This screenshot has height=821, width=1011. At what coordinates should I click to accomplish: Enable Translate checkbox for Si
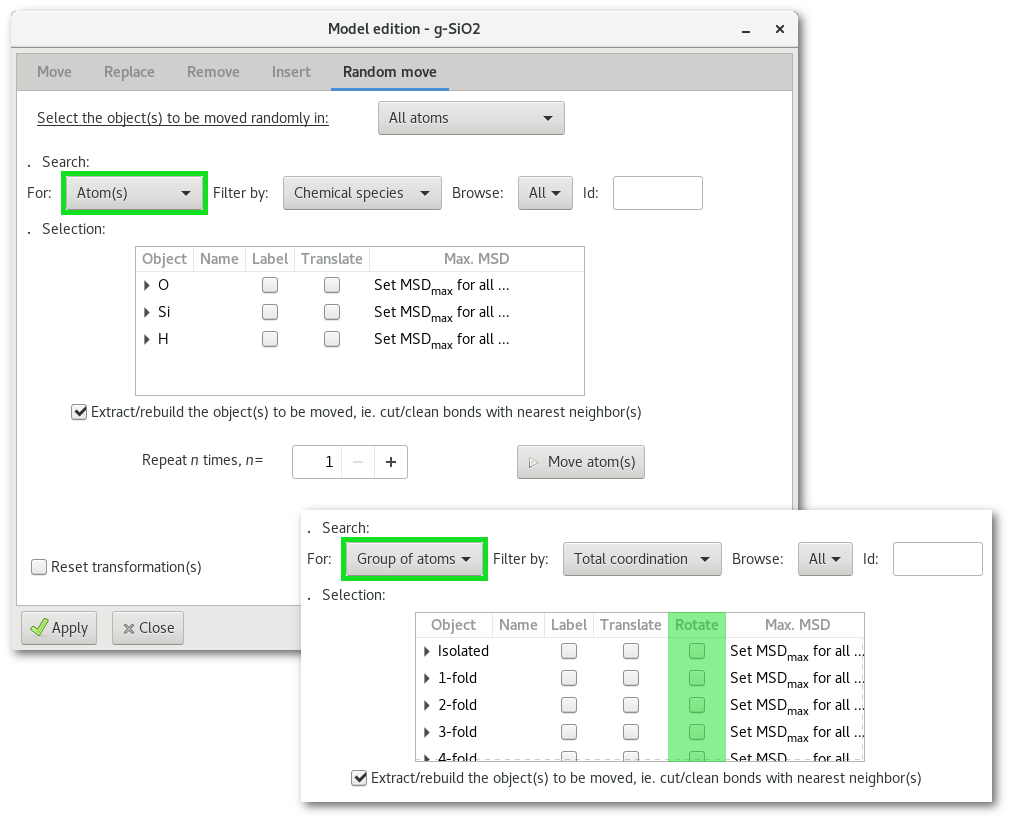tap(332, 312)
